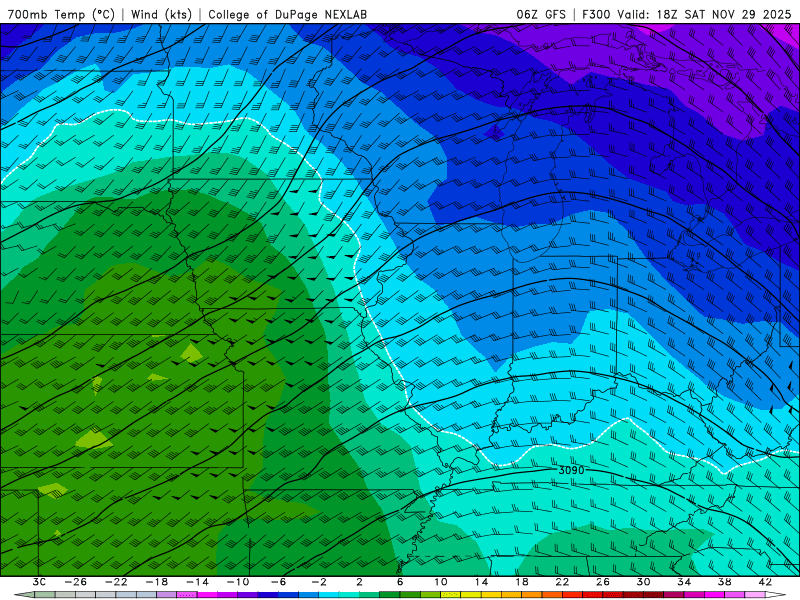Viewport: 800px width, 600px height.
Task: Click the '42' color scale label
Action: (765, 582)
